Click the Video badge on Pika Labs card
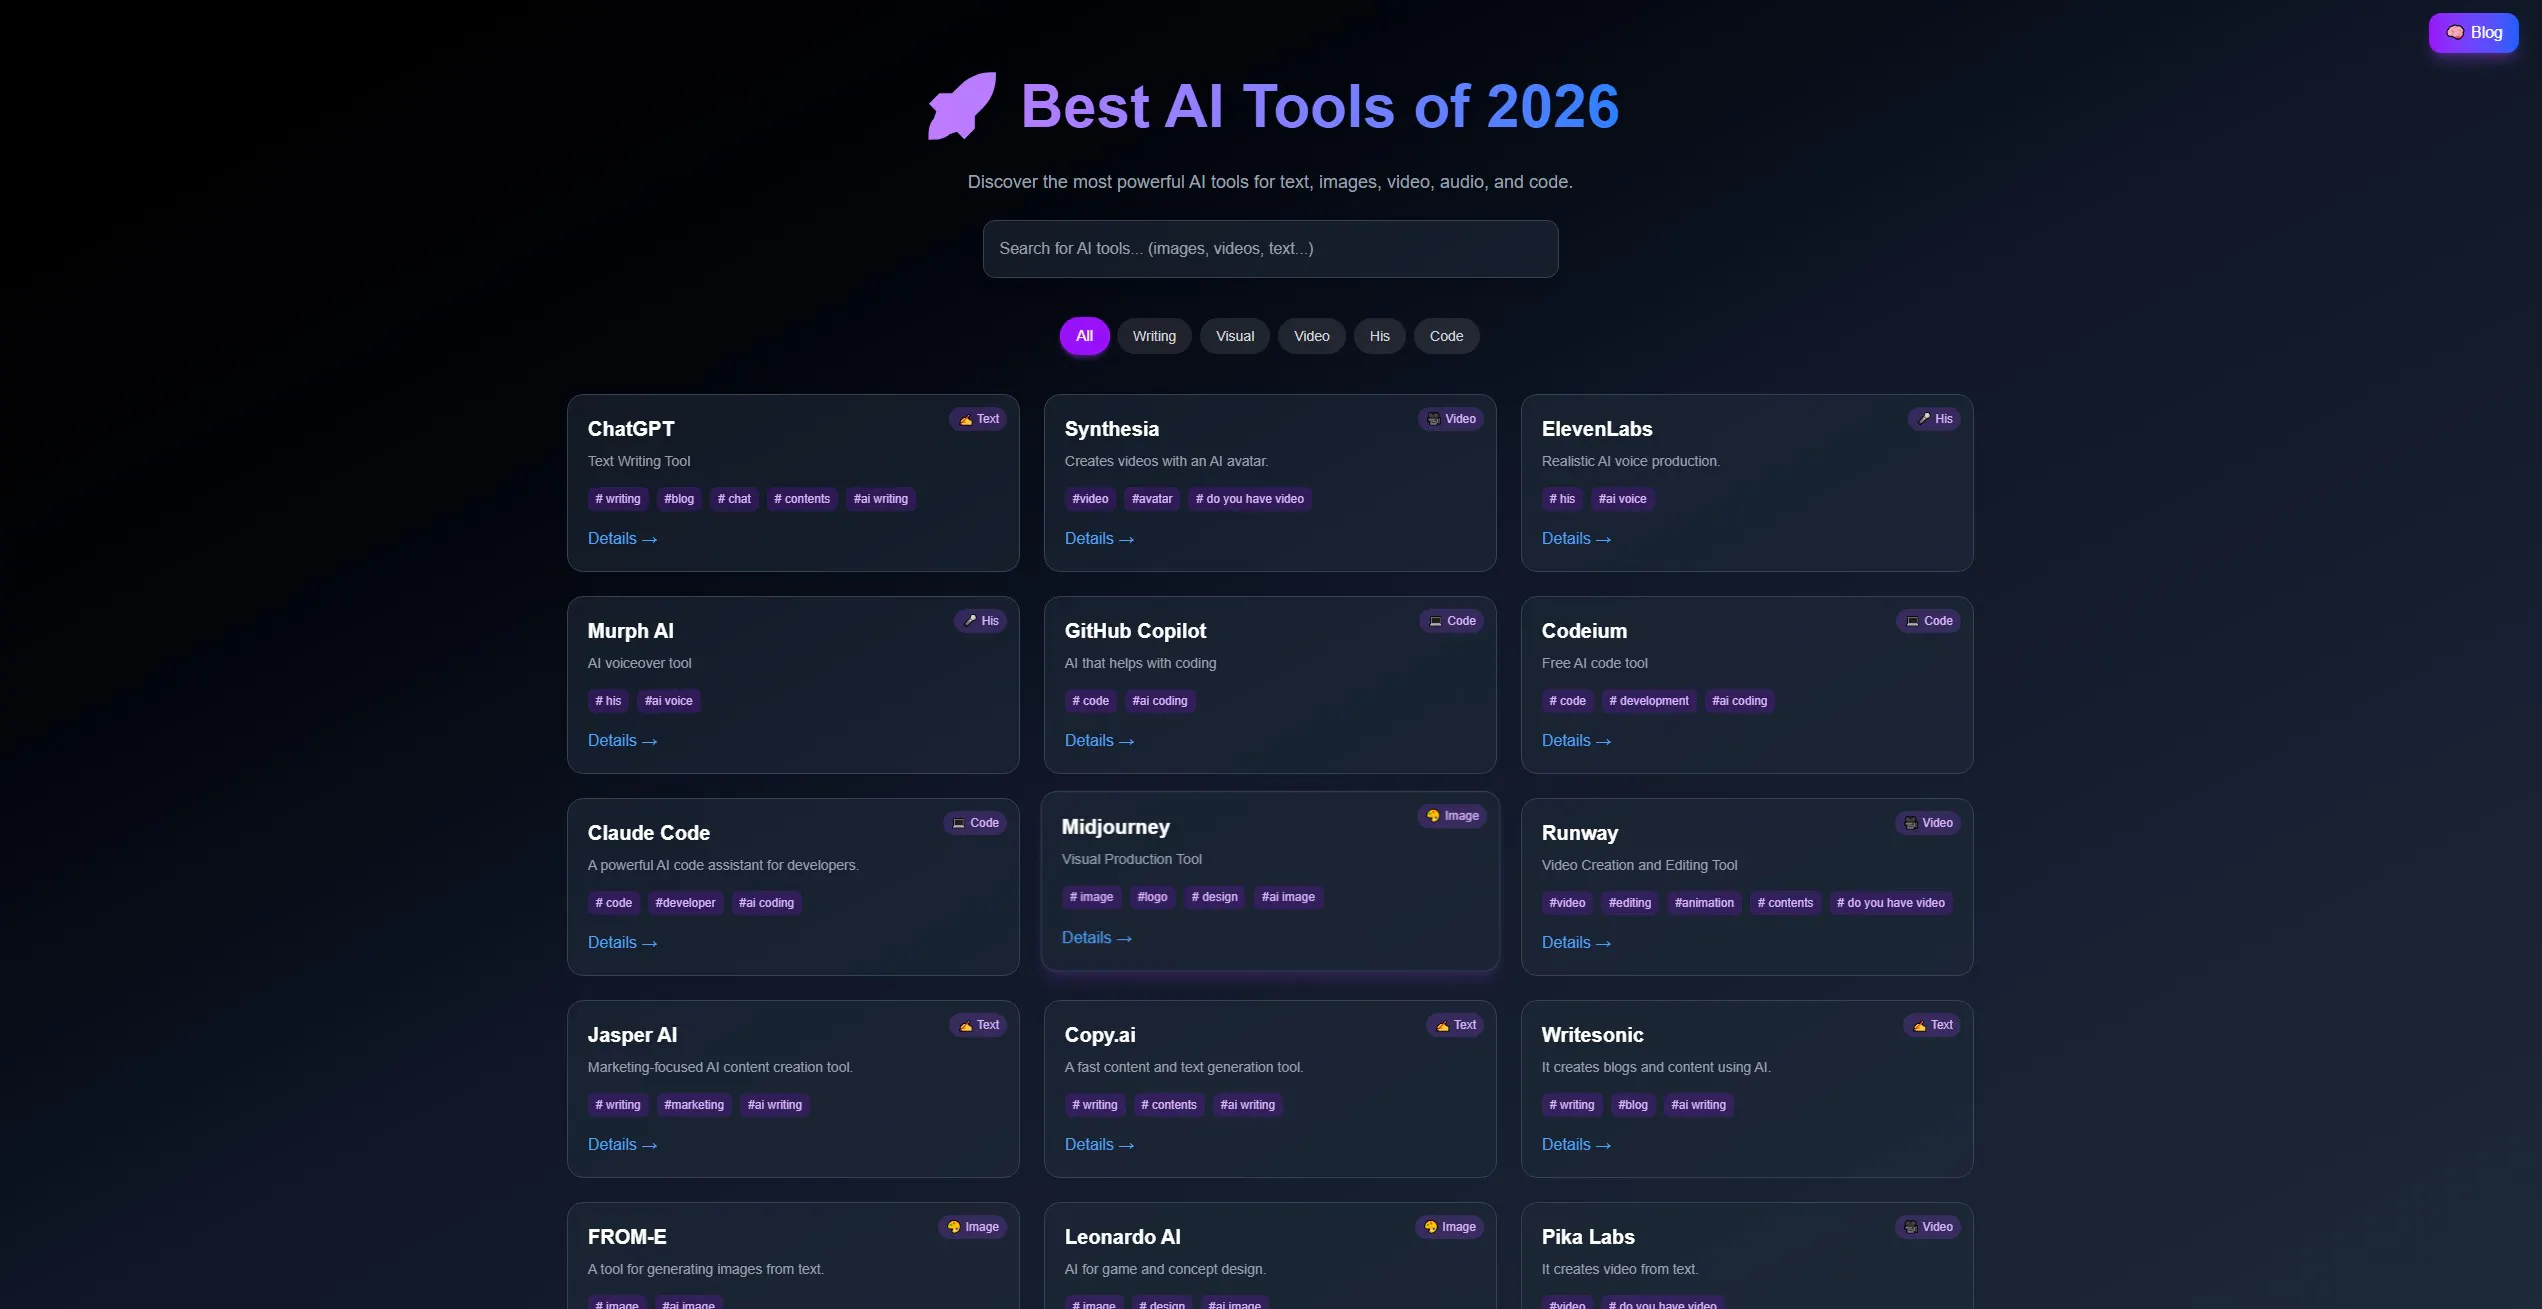This screenshot has height=1309, width=2542. pos(1928,1227)
